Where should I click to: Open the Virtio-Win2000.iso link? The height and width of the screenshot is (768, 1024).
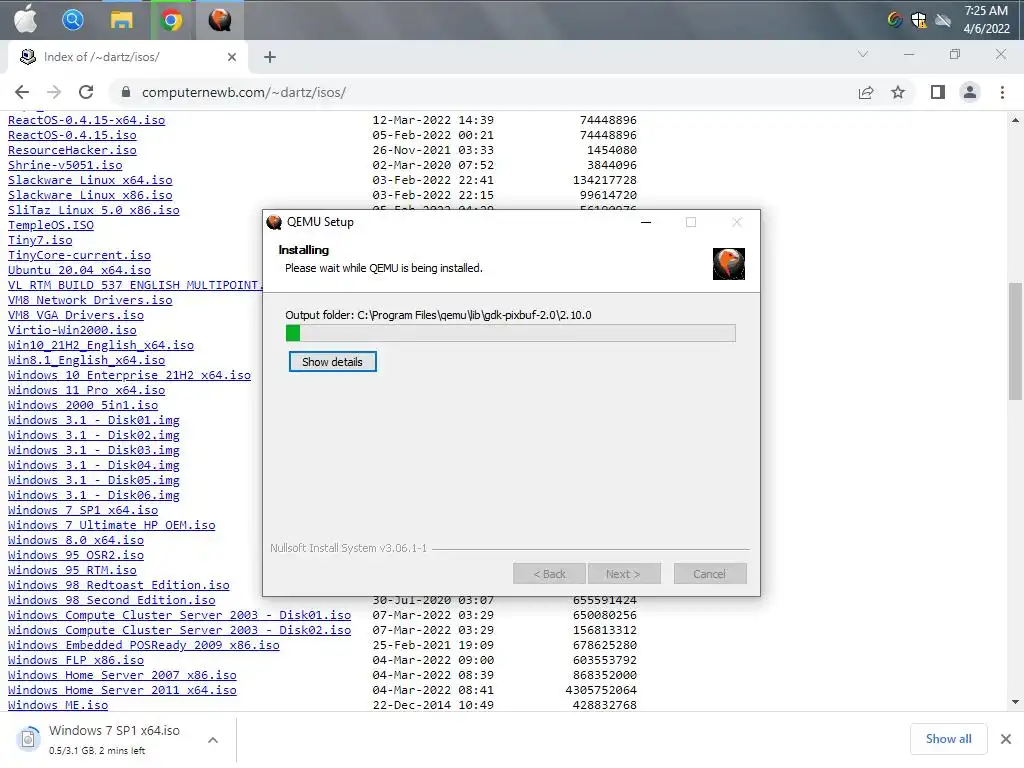tap(72, 330)
